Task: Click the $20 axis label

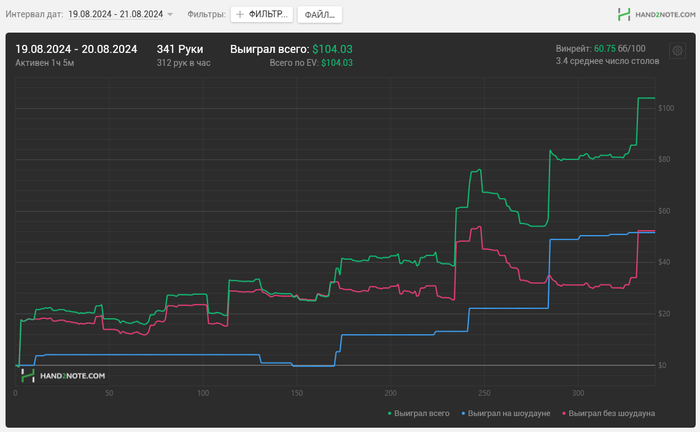Action: point(664,314)
